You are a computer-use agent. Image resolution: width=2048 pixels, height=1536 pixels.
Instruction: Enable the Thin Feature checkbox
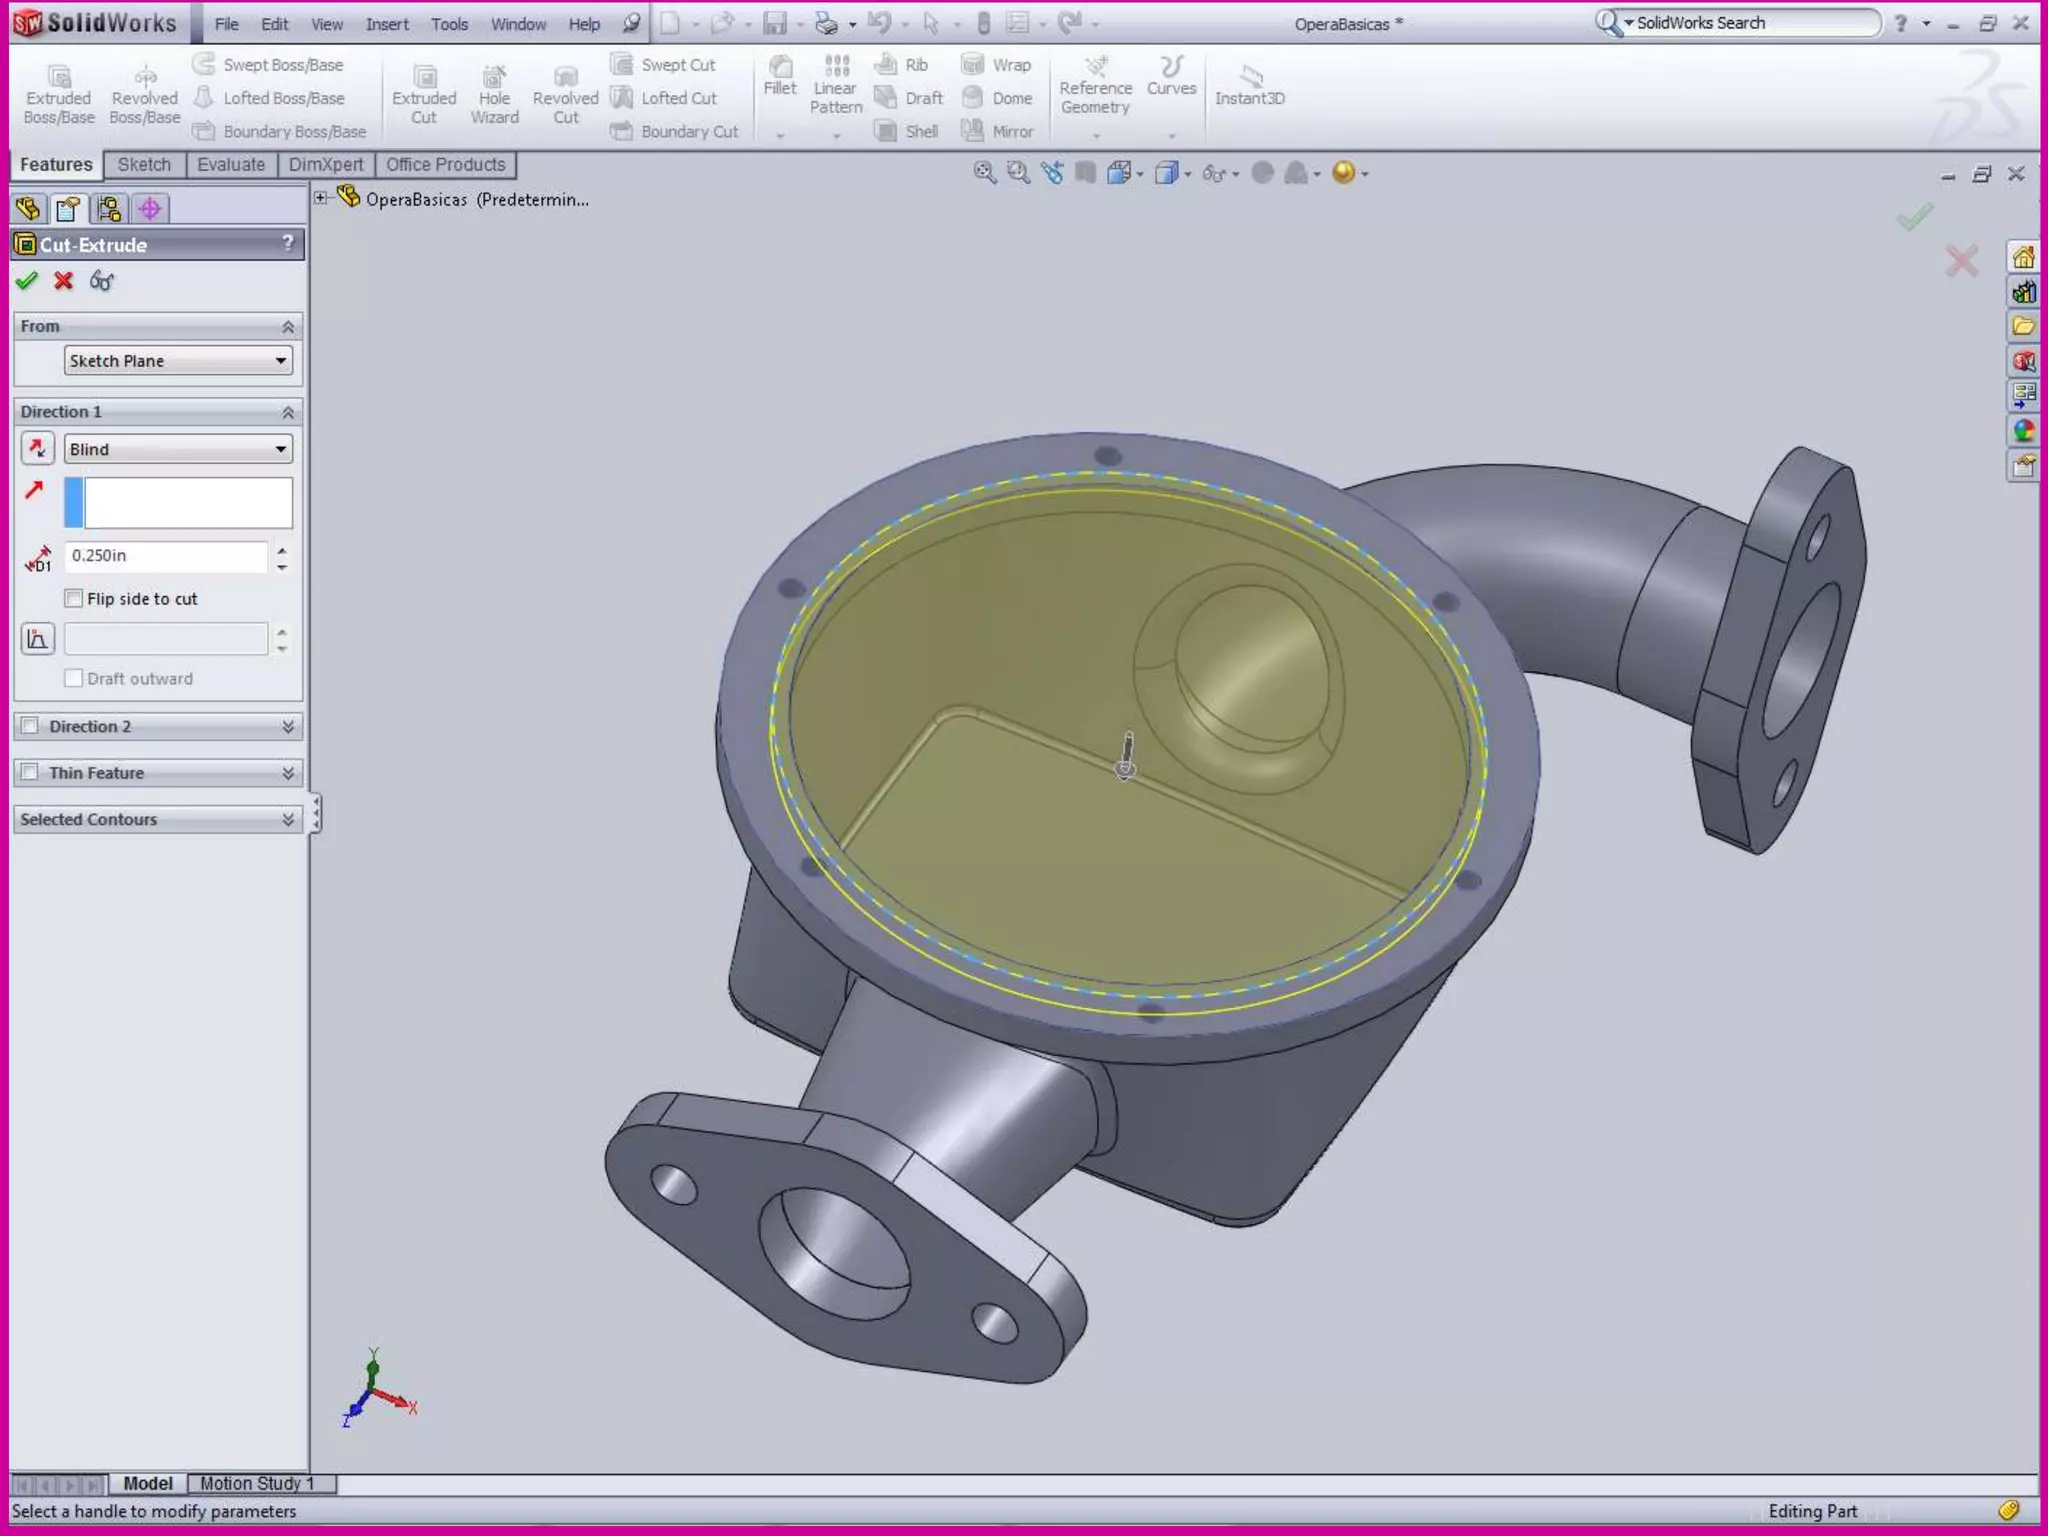tap(30, 772)
